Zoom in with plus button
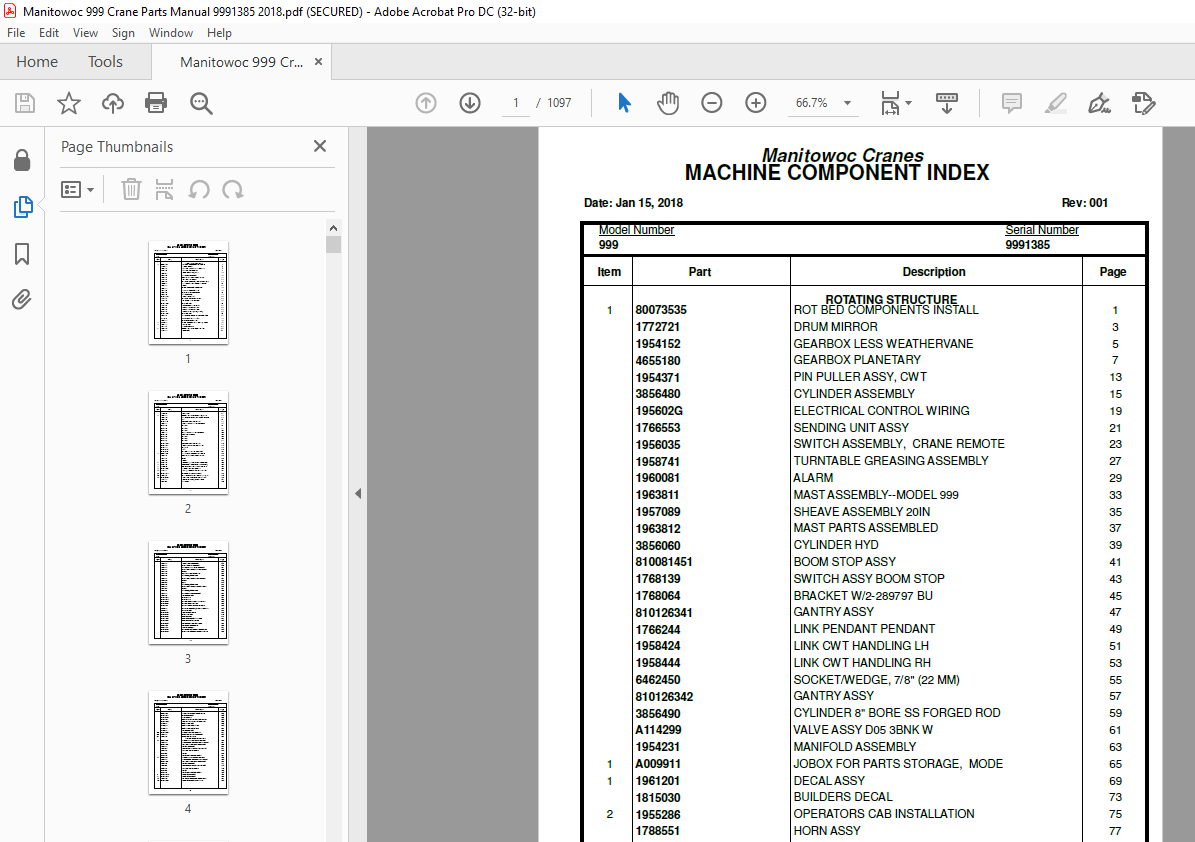1195x842 pixels. coord(756,103)
